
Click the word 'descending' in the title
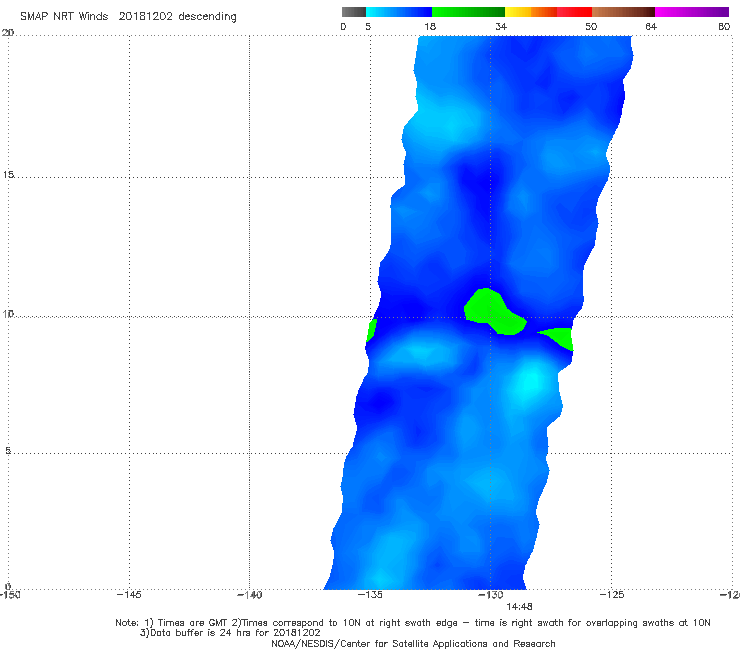(x=208, y=17)
